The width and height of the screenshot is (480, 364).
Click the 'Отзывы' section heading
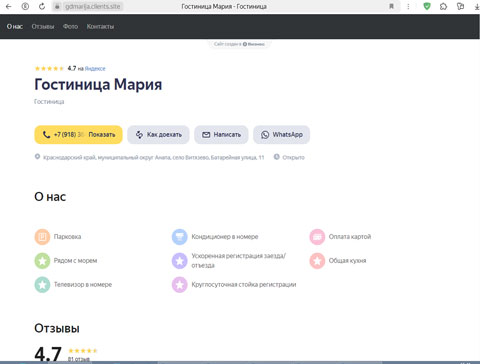point(57,328)
